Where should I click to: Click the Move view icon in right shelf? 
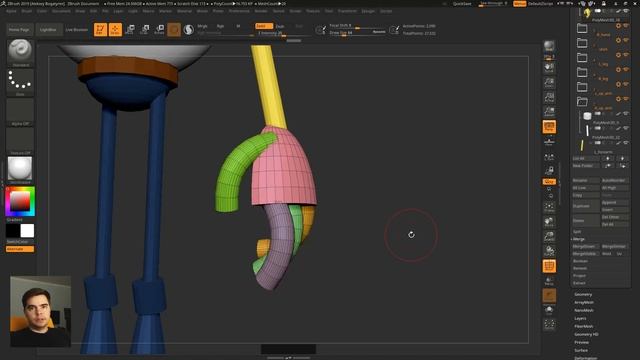coord(549,222)
